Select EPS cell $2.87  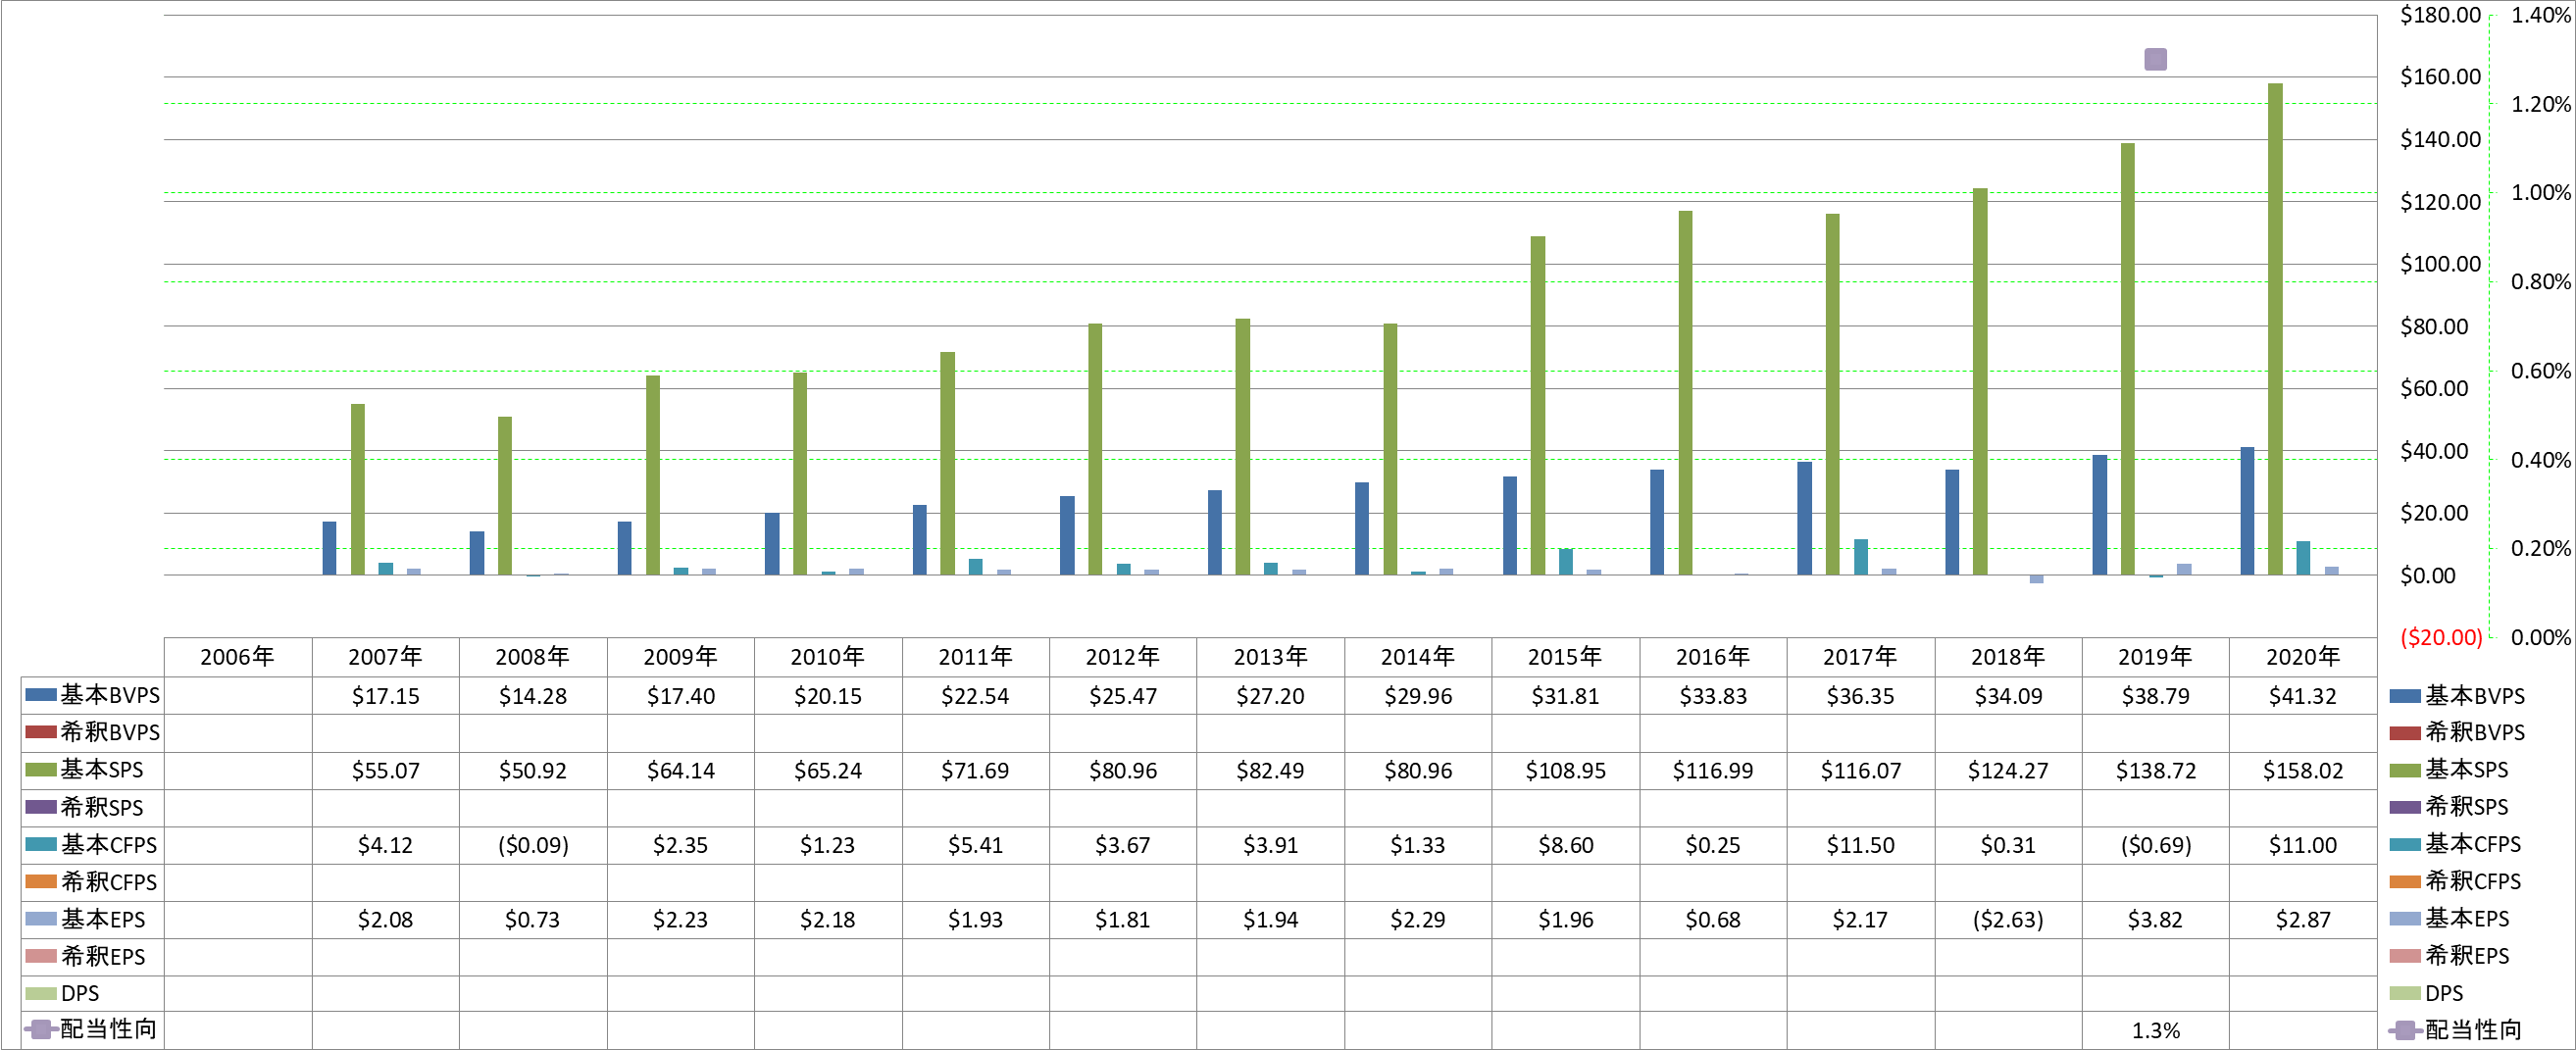click(x=2303, y=920)
